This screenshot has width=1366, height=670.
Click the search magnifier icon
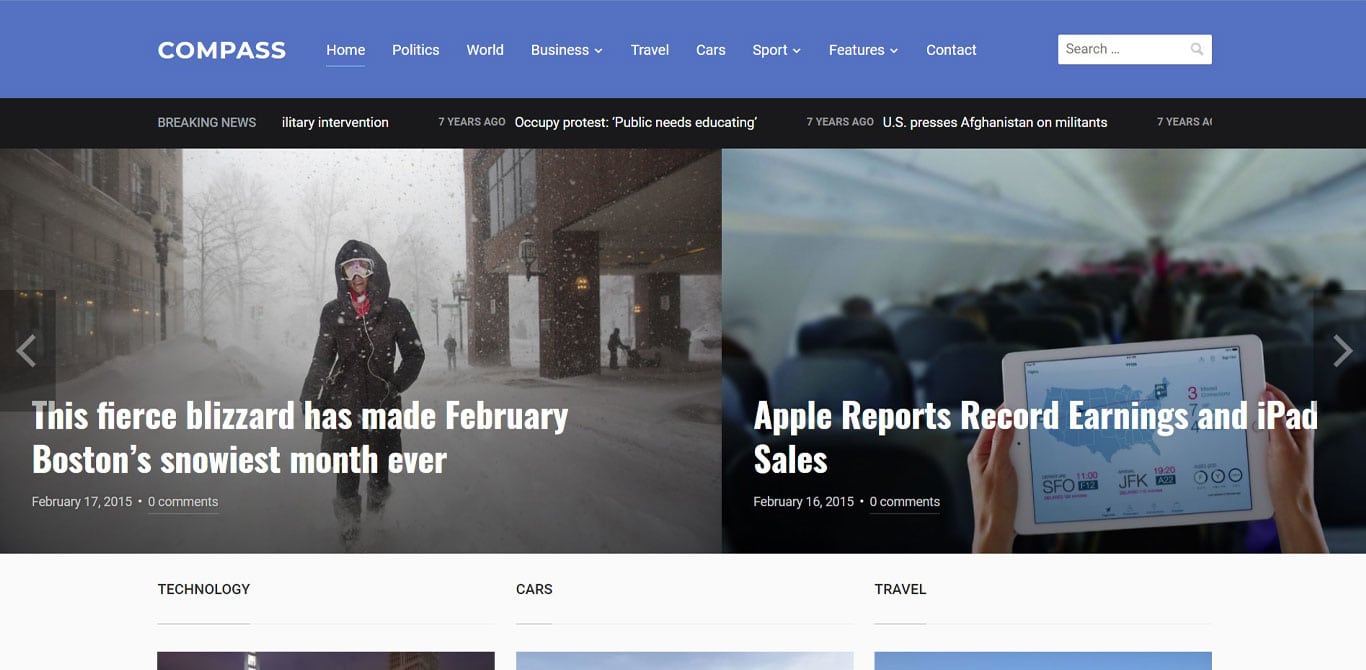(1196, 49)
